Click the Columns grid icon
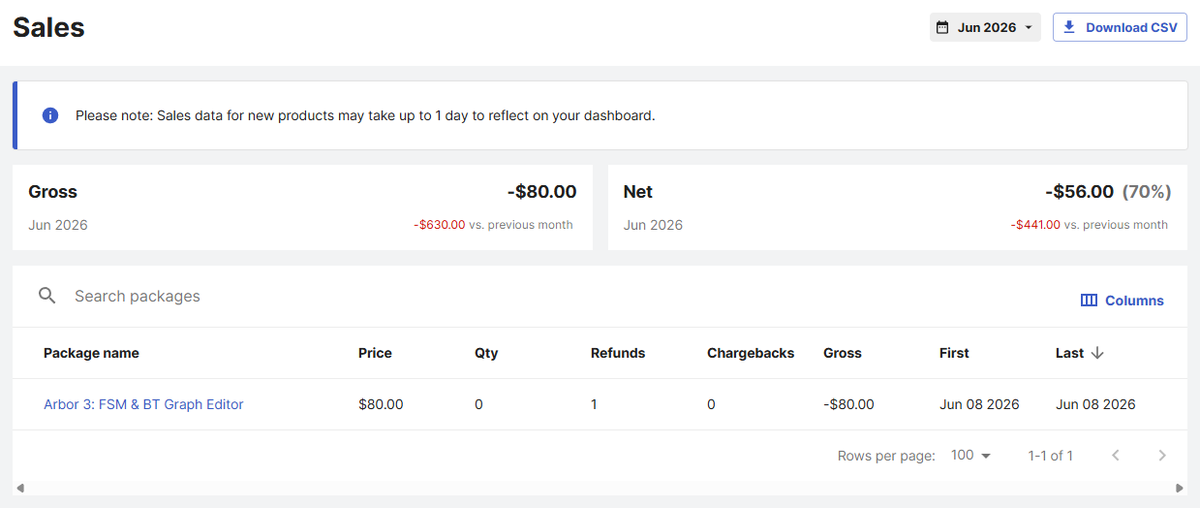Screen dimensions: 1200x508 (x=1089, y=300)
